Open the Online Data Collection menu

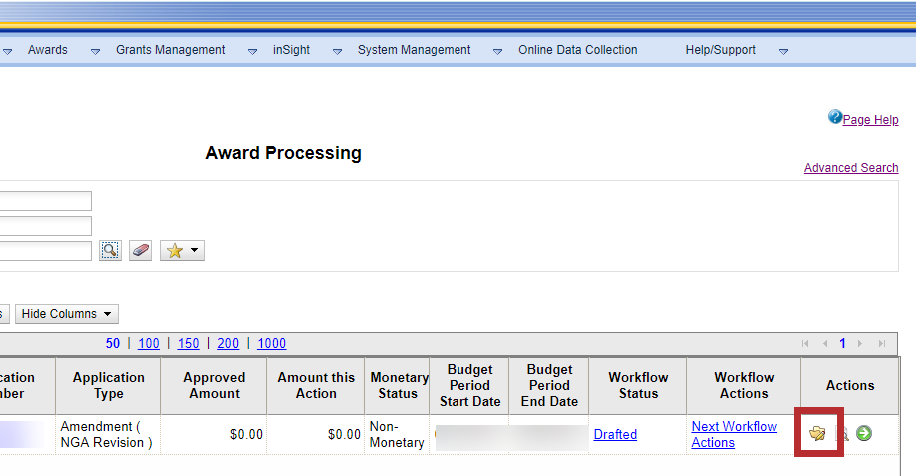tap(577, 50)
